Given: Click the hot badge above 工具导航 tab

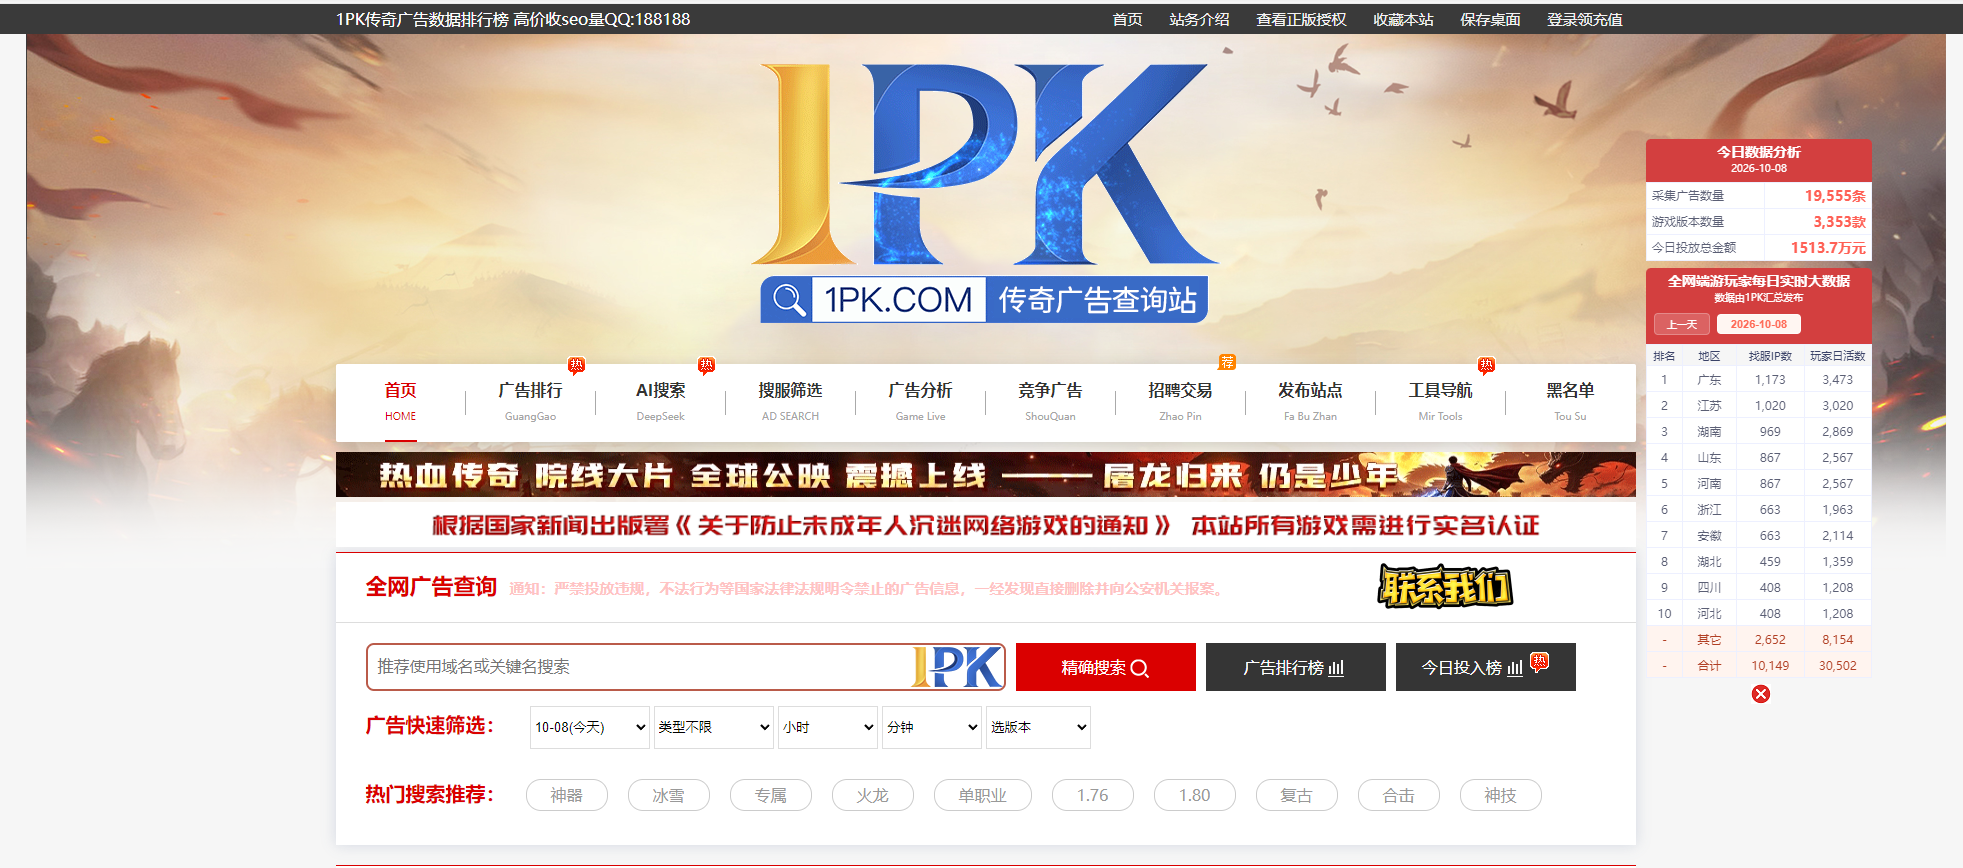Looking at the screenshot, I should point(1486,365).
